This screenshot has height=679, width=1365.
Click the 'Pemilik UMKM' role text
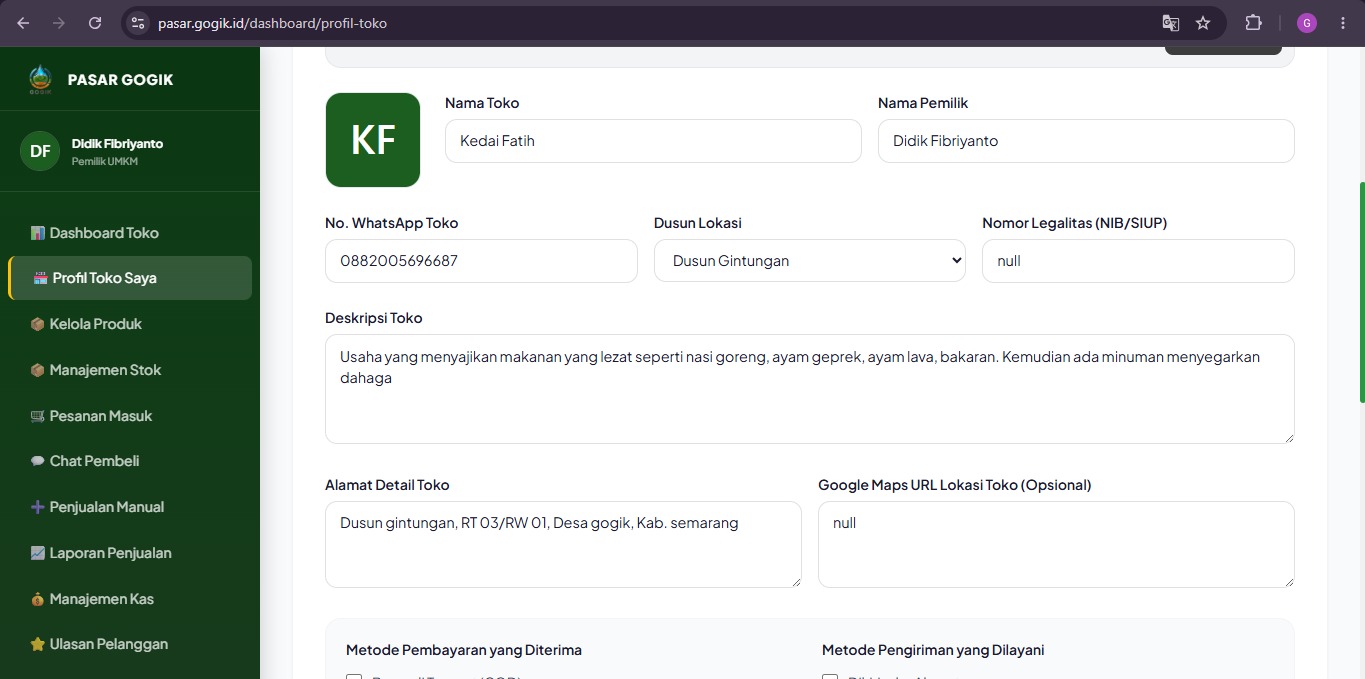104,162
